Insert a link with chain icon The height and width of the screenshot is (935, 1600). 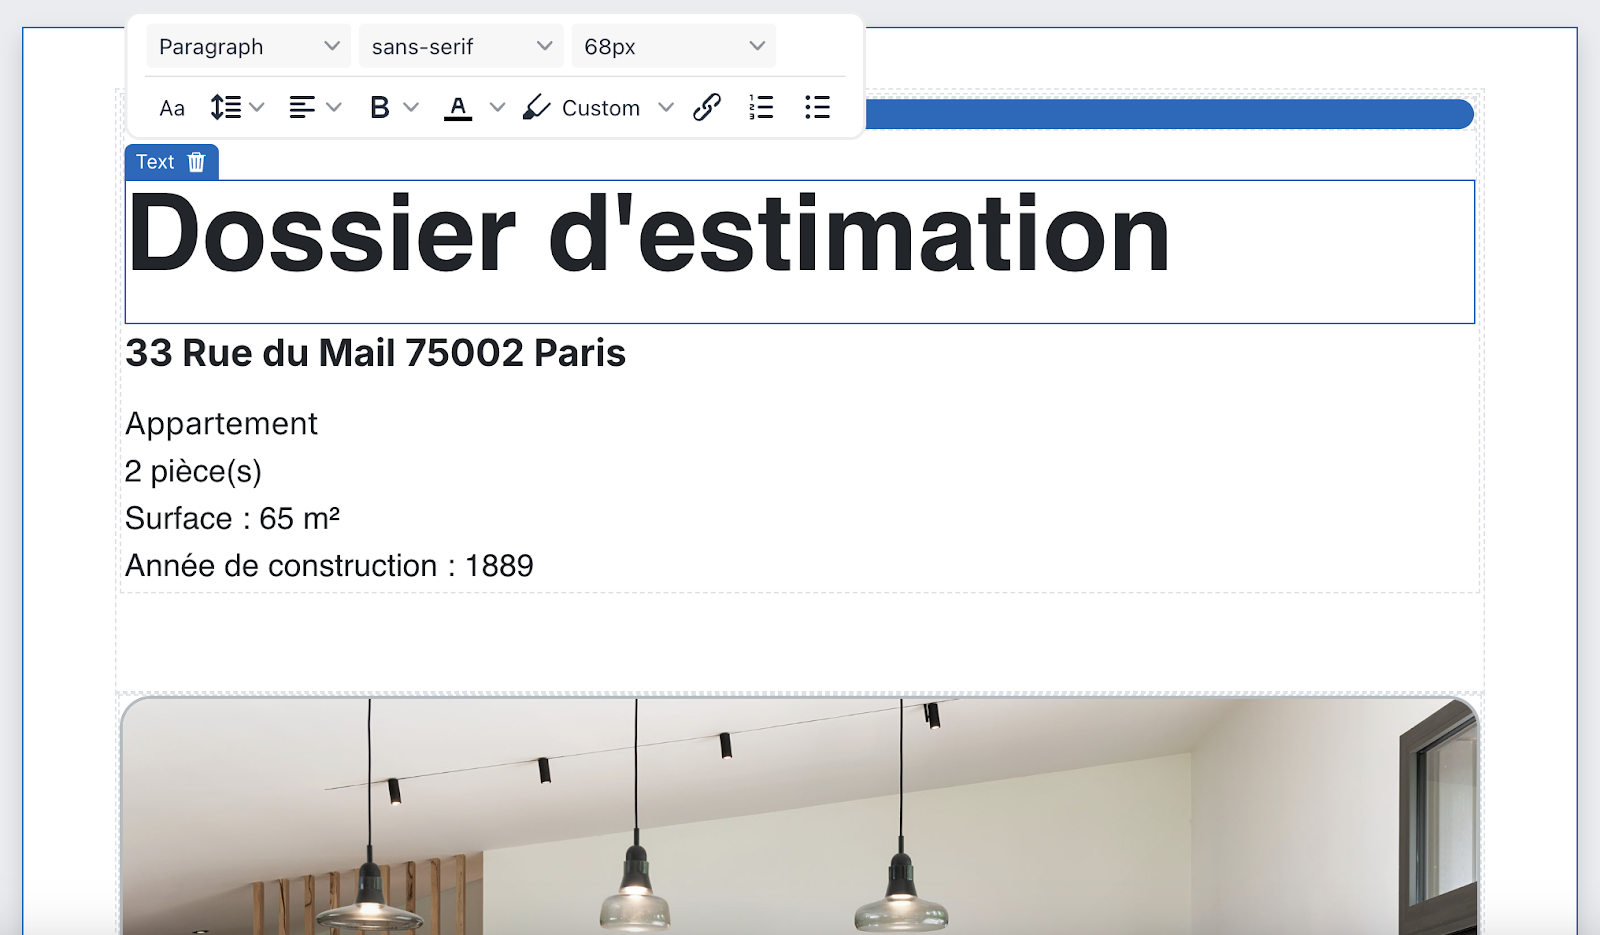707,107
